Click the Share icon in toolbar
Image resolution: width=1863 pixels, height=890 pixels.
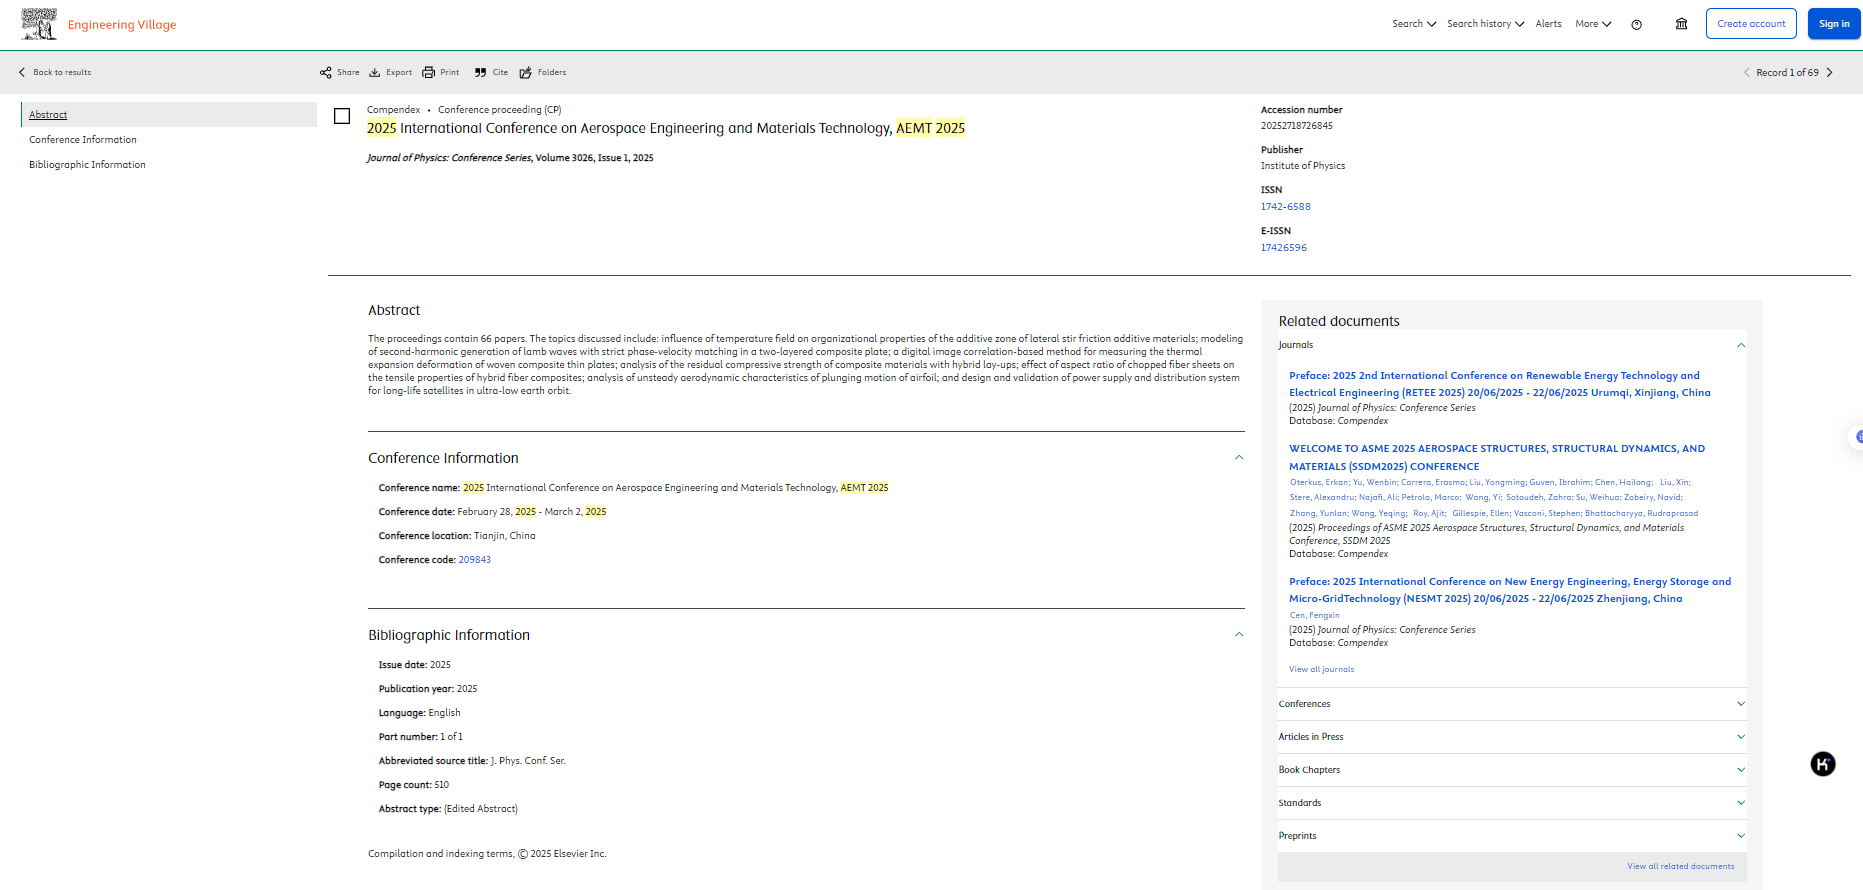(x=326, y=72)
